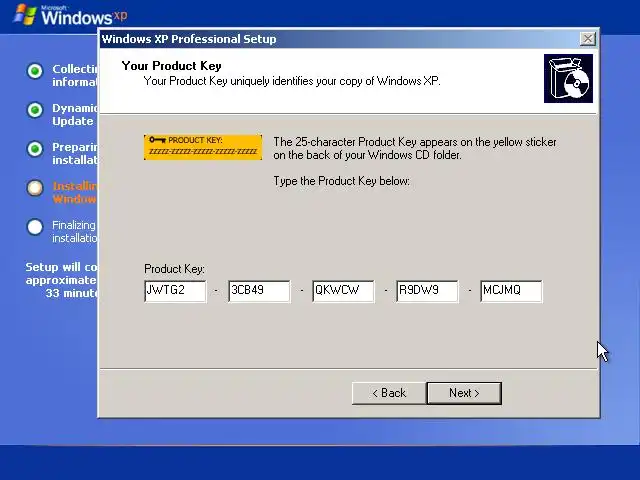Click the yellow product key sticker image
640x480 pixels.
point(203,147)
